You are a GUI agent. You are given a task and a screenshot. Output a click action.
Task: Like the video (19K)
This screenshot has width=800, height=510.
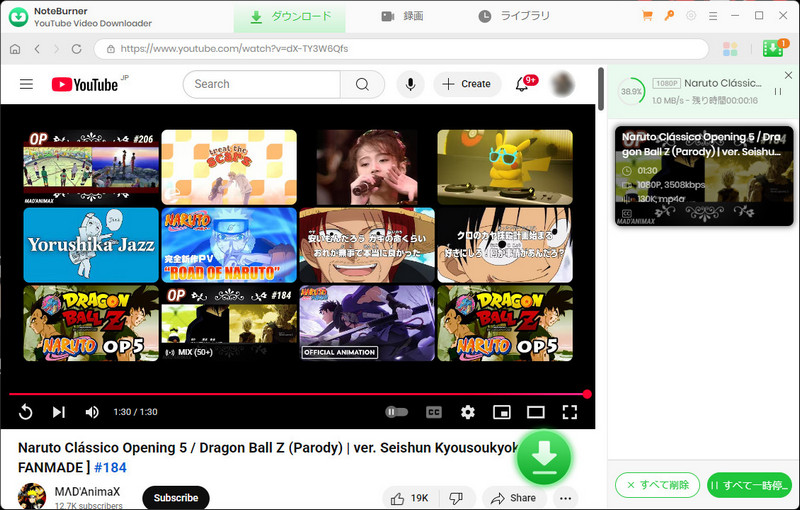coord(410,498)
